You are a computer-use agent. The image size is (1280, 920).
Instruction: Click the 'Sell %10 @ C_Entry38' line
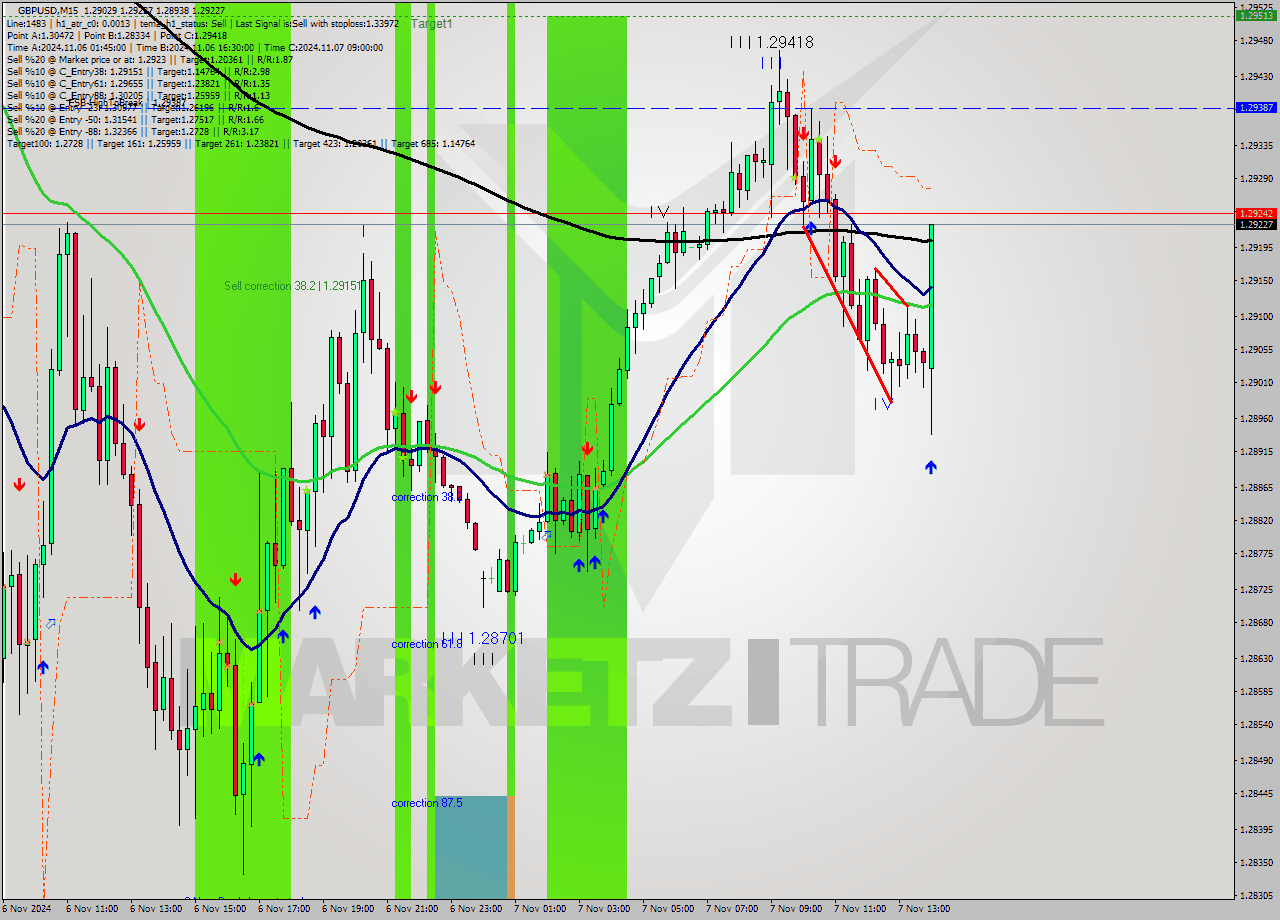(x=139, y=71)
